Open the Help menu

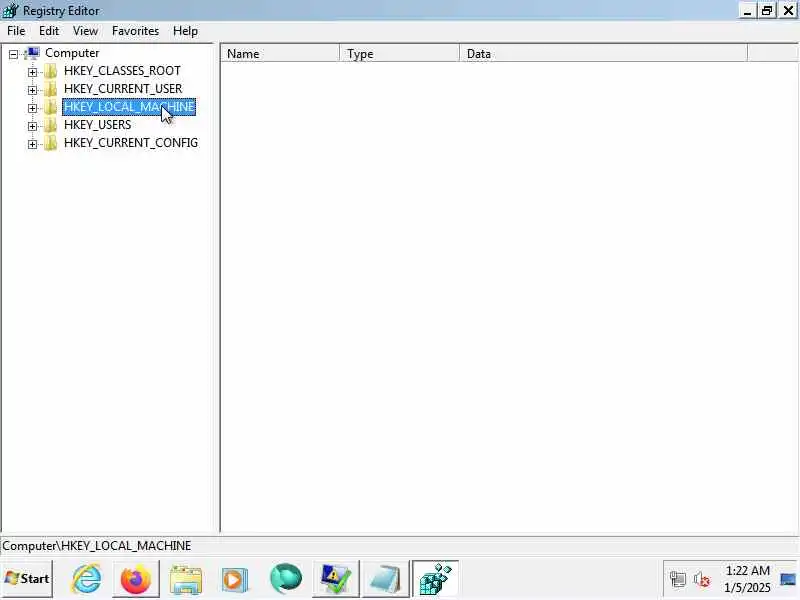click(x=185, y=31)
